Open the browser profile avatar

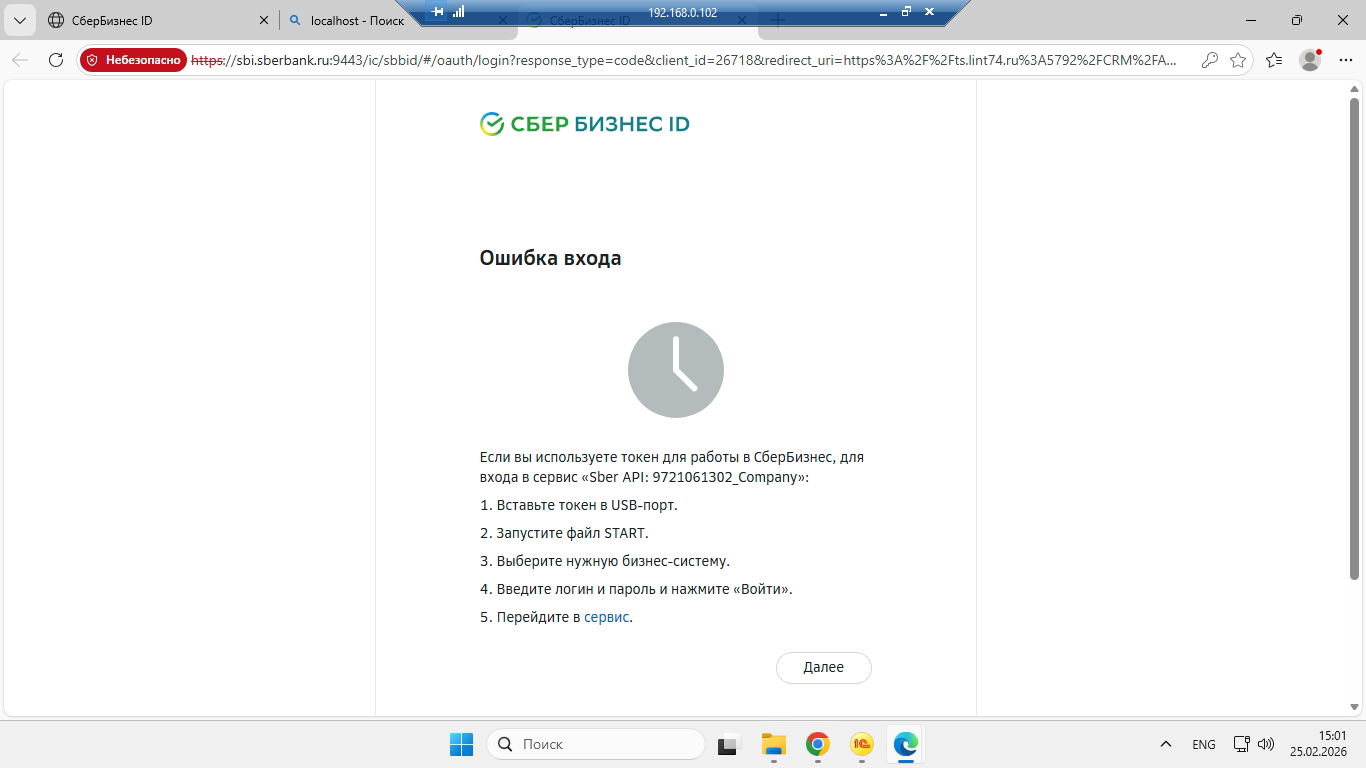point(1310,60)
